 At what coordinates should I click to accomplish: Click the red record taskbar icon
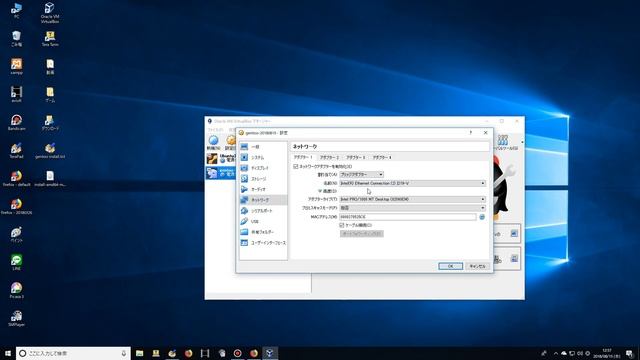(238, 353)
